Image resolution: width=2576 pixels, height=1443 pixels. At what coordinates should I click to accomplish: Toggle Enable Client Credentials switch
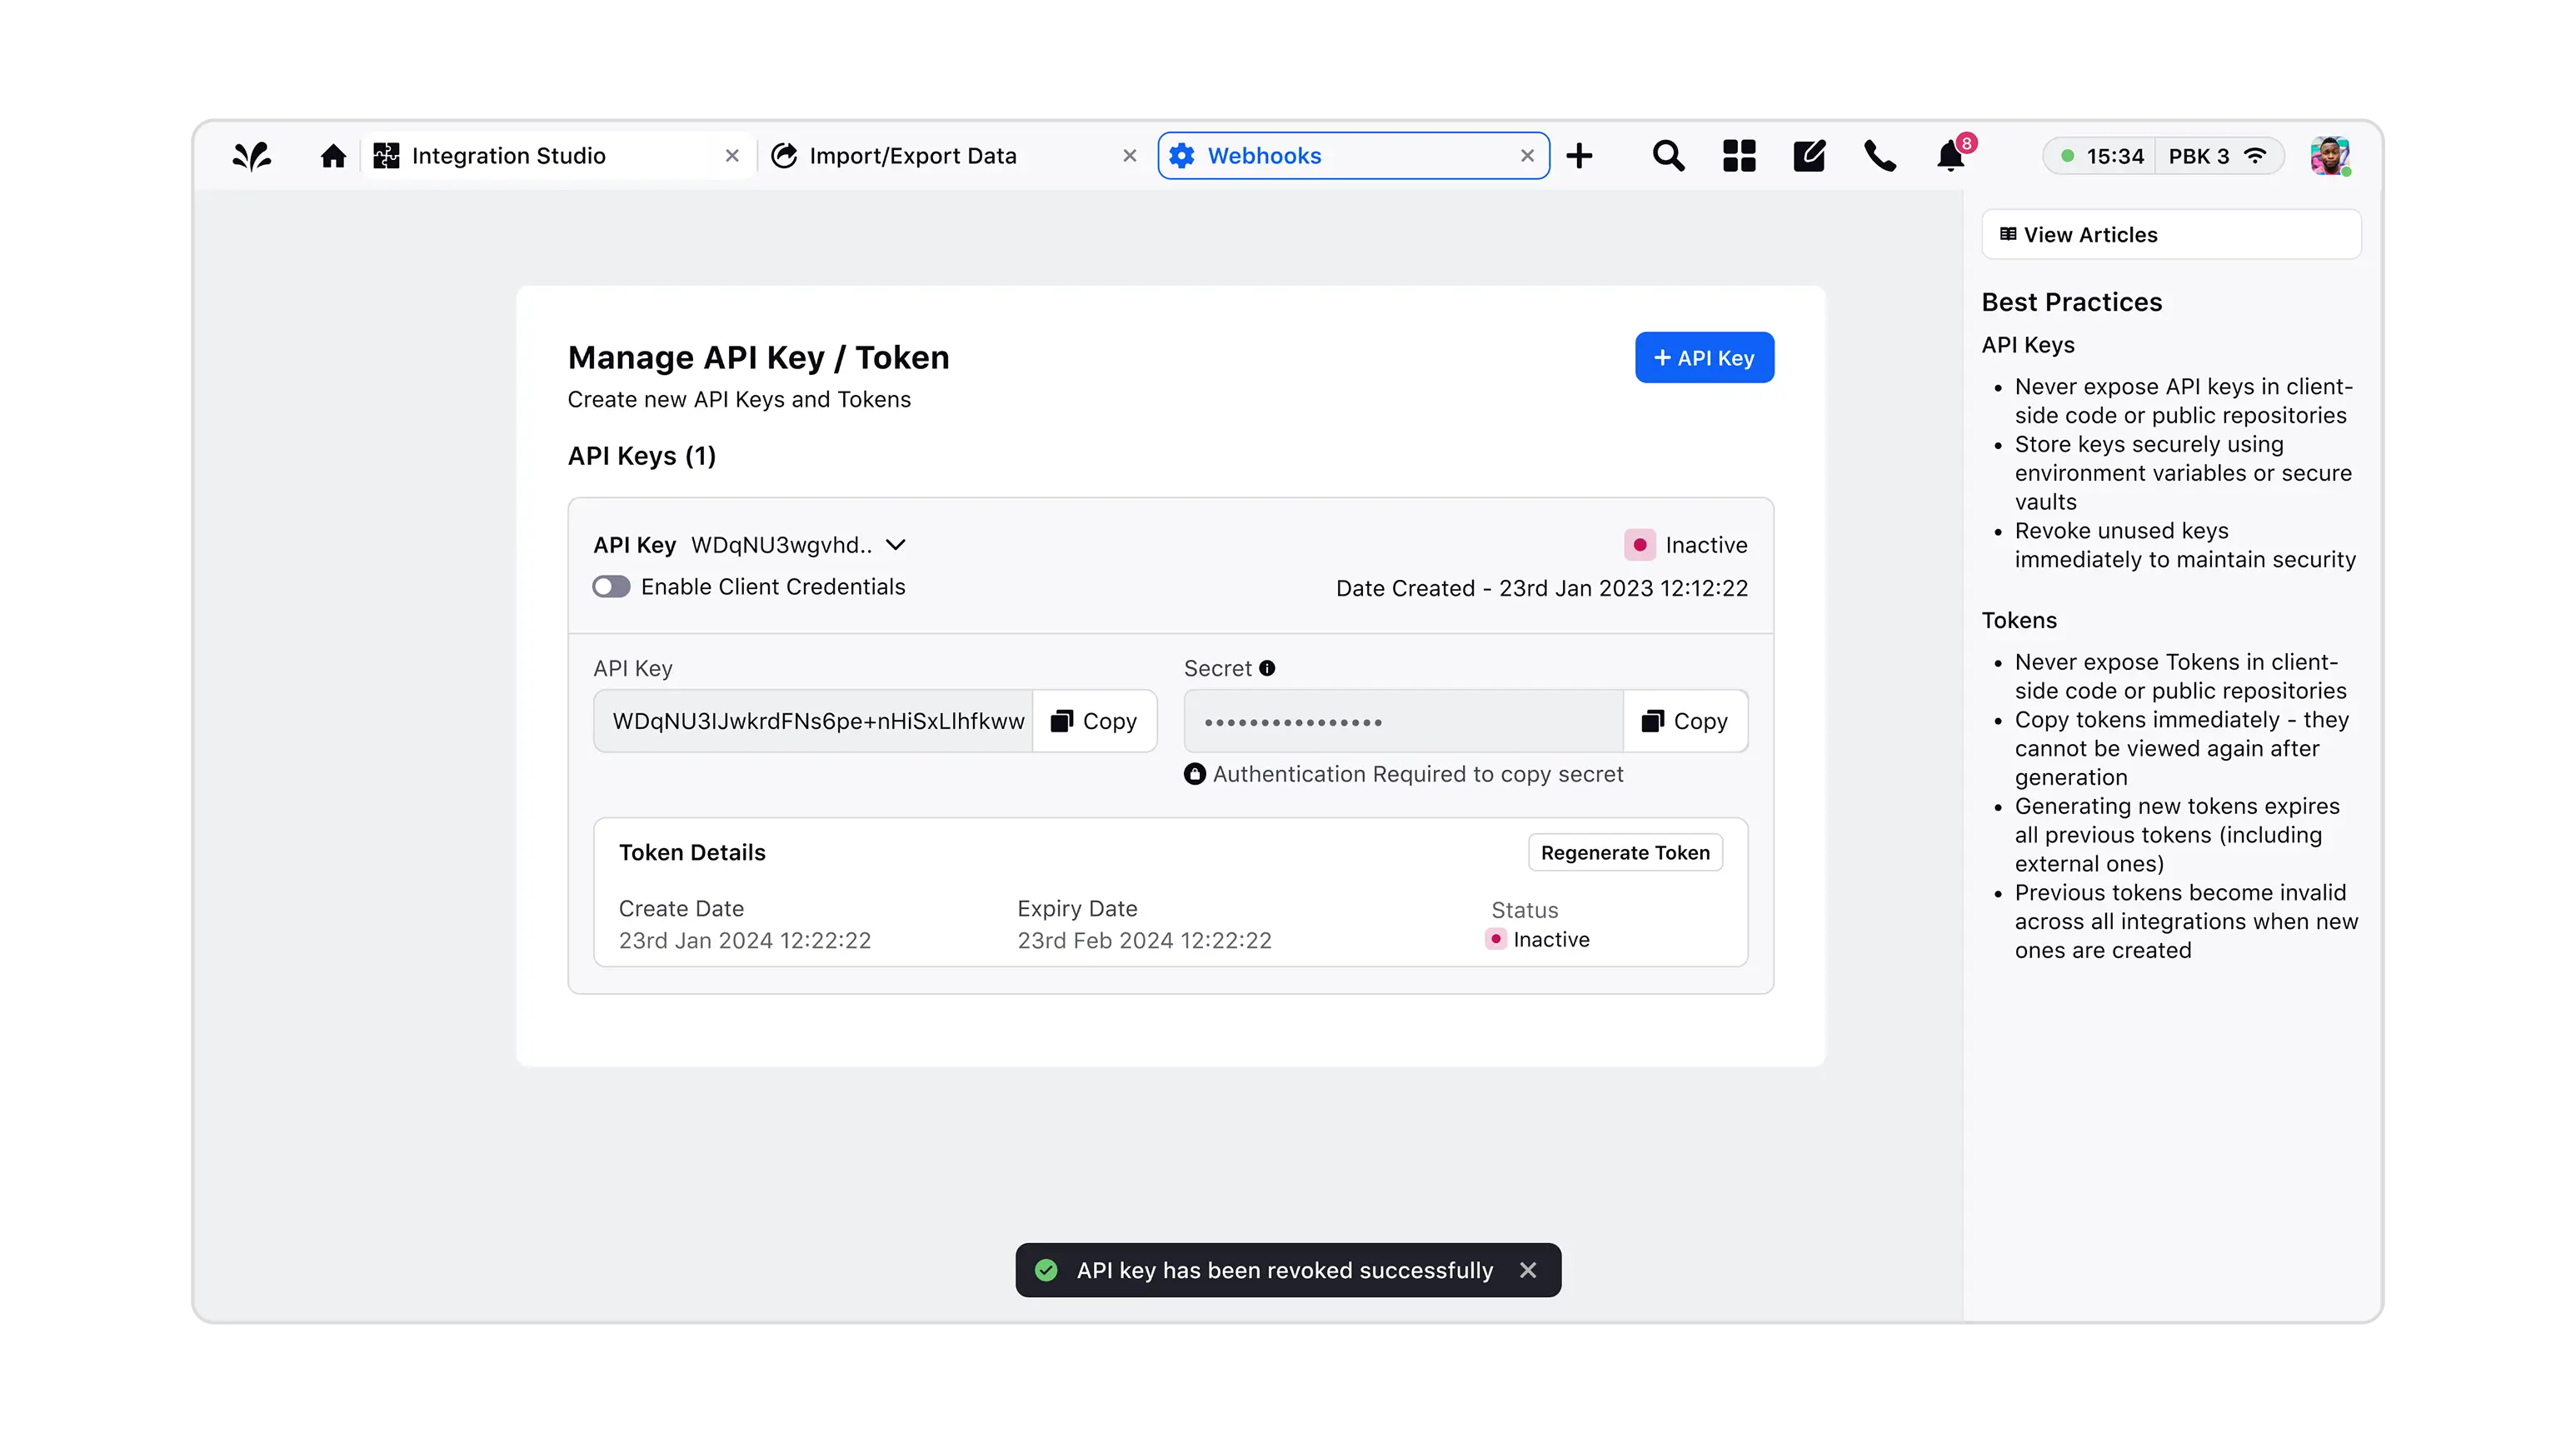click(611, 587)
